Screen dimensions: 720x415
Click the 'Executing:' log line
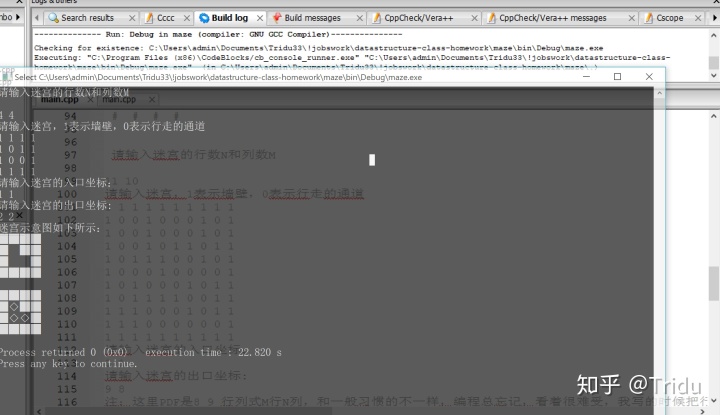pyautogui.click(x=352, y=57)
